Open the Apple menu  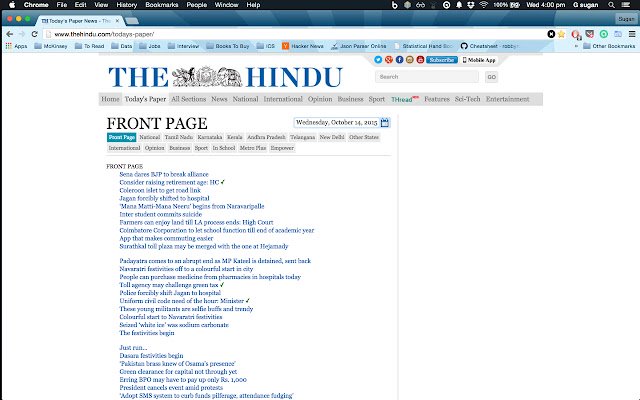[x=12, y=5]
